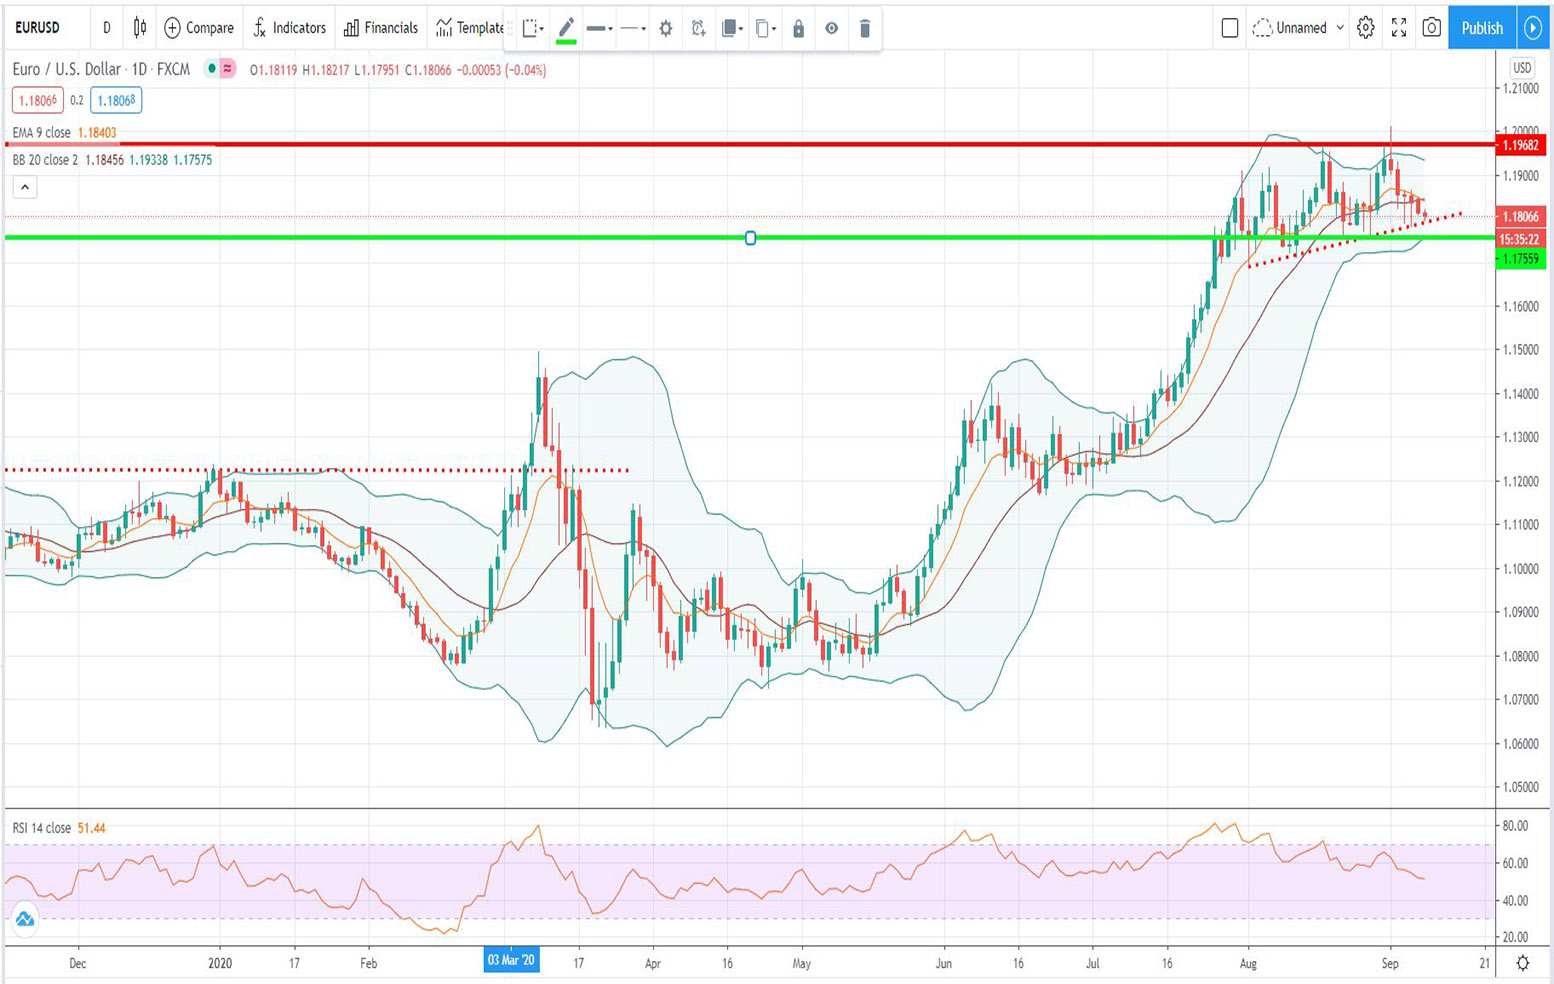The width and height of the screenshot is (1554, 984).
Task: Toggle the select layout checkbox square
Action: pyautogui.click(x=1230, y=28)
